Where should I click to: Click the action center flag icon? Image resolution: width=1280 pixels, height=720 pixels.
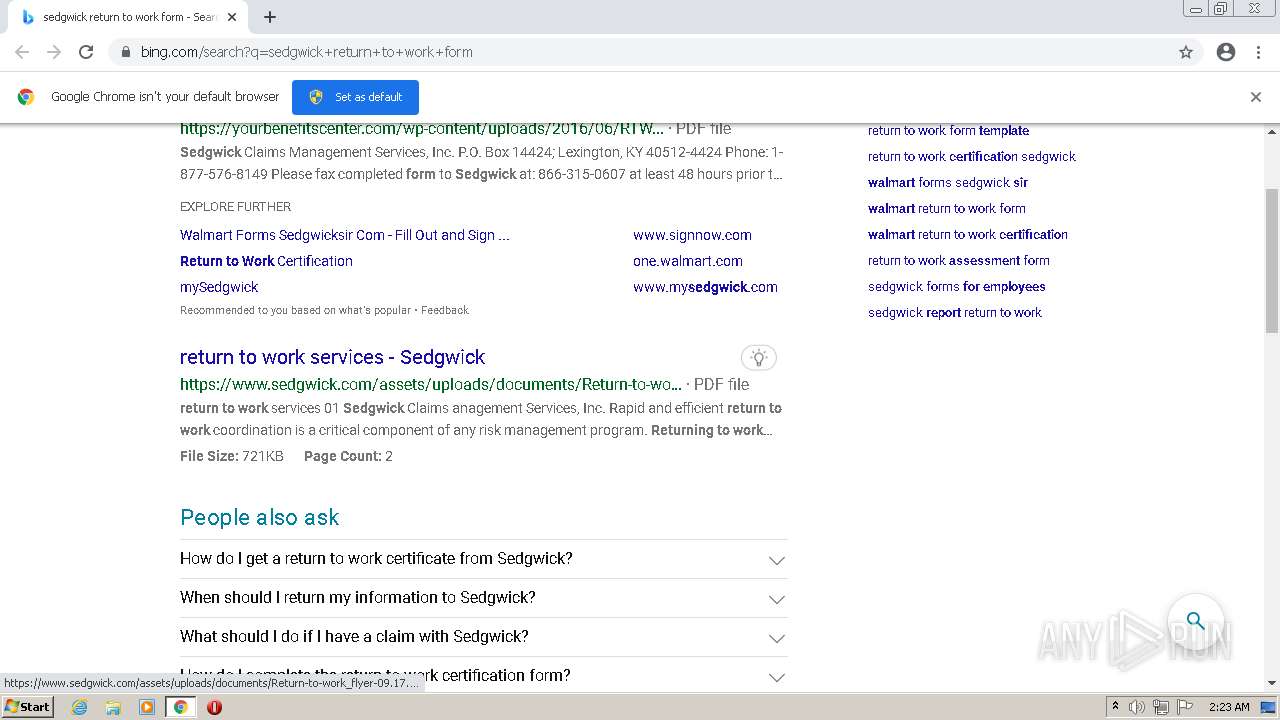(1185, 707)
